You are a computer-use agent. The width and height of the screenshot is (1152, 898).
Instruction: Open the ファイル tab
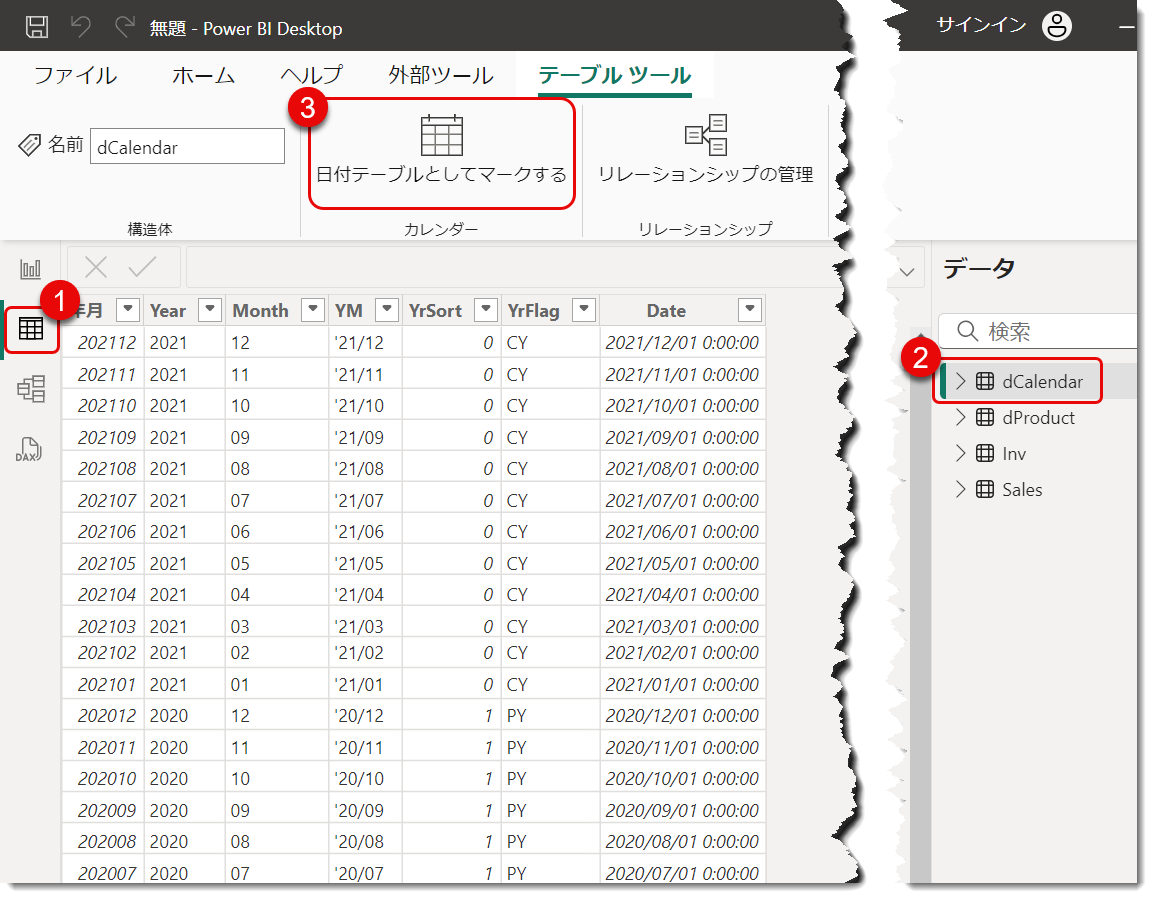coord(75,75)
